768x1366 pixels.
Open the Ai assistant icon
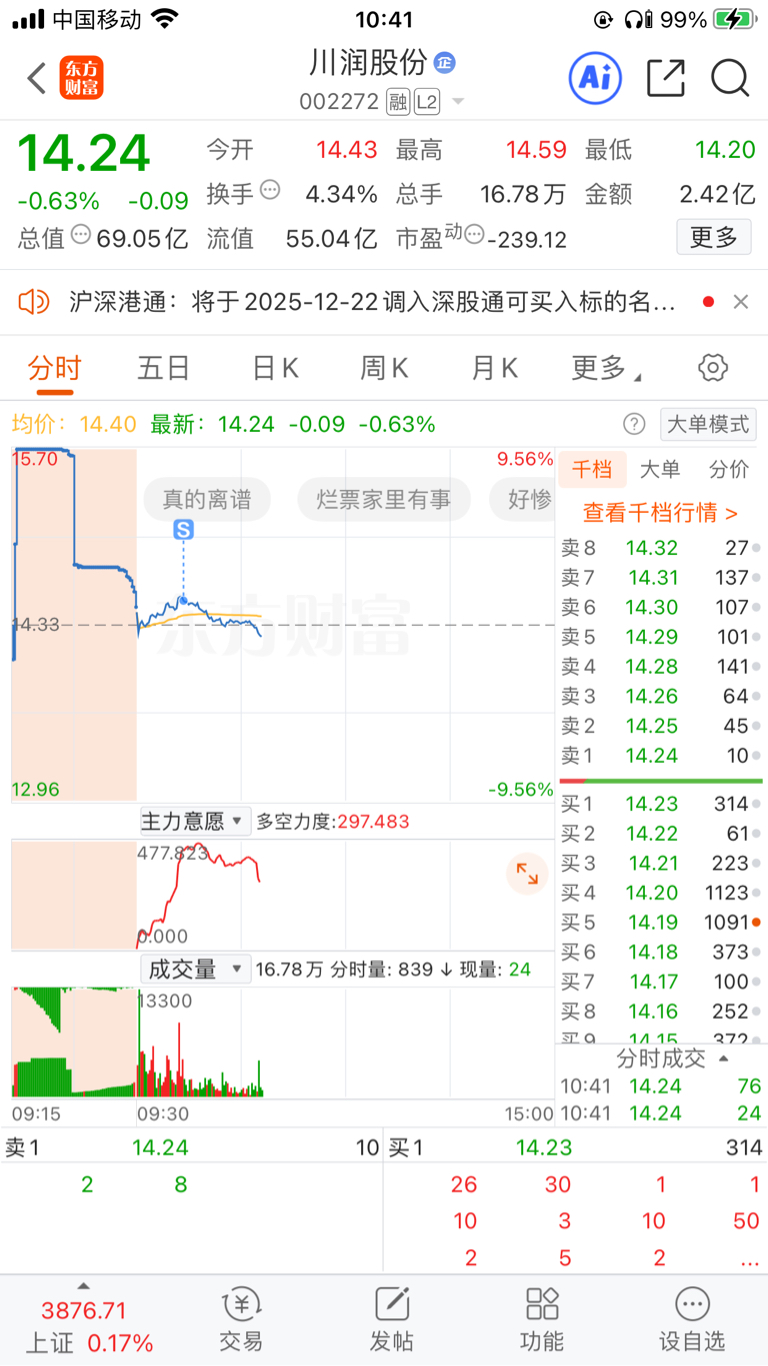click(595, 78)
